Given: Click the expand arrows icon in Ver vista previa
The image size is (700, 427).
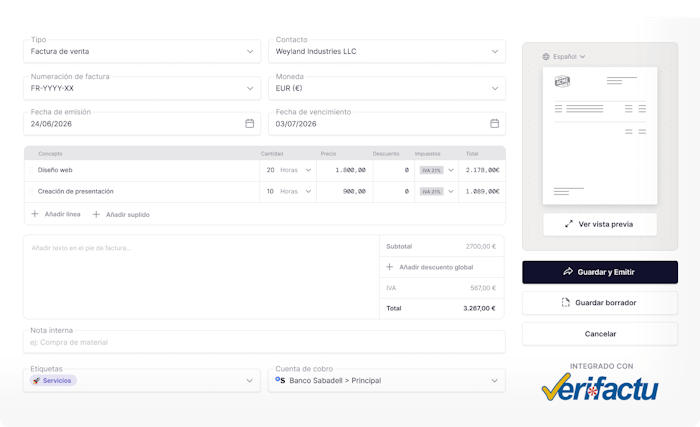Looking at the screenshot, I should pos(569,224).
